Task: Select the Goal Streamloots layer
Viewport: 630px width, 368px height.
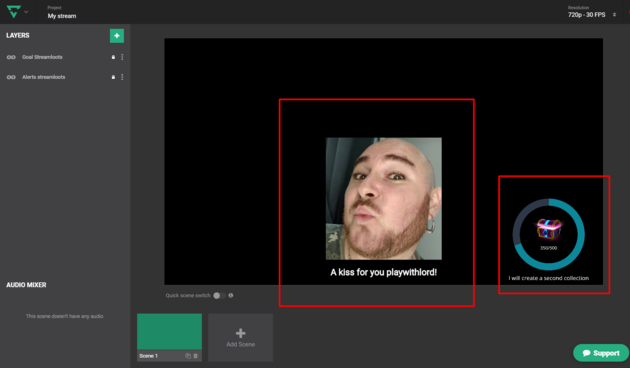Action: (x=42, y=57)
